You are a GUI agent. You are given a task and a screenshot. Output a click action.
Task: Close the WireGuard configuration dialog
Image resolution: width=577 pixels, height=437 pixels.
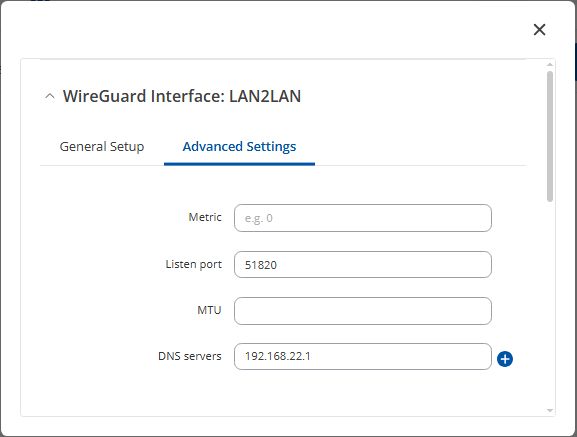point(539,29)
